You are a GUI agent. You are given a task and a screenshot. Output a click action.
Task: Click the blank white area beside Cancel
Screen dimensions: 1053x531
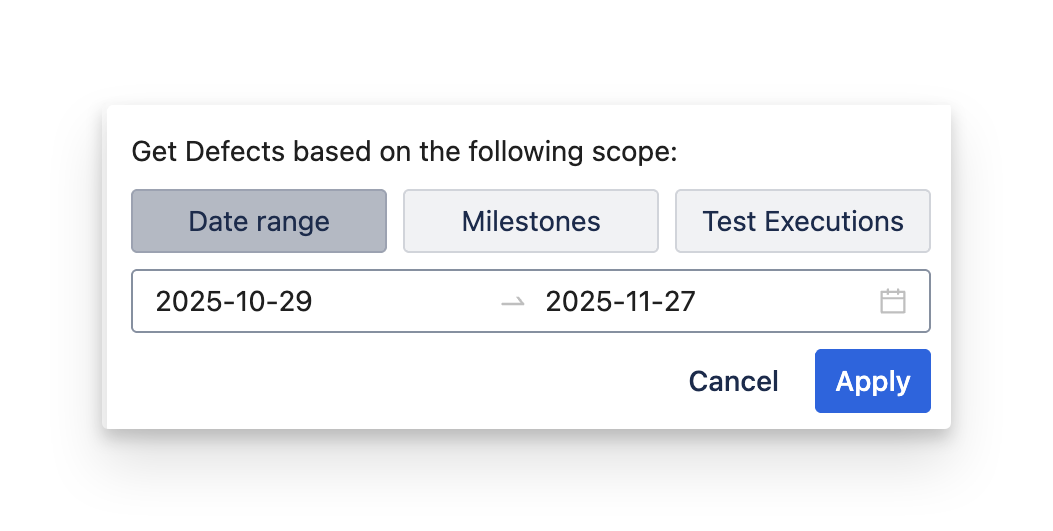400,381
